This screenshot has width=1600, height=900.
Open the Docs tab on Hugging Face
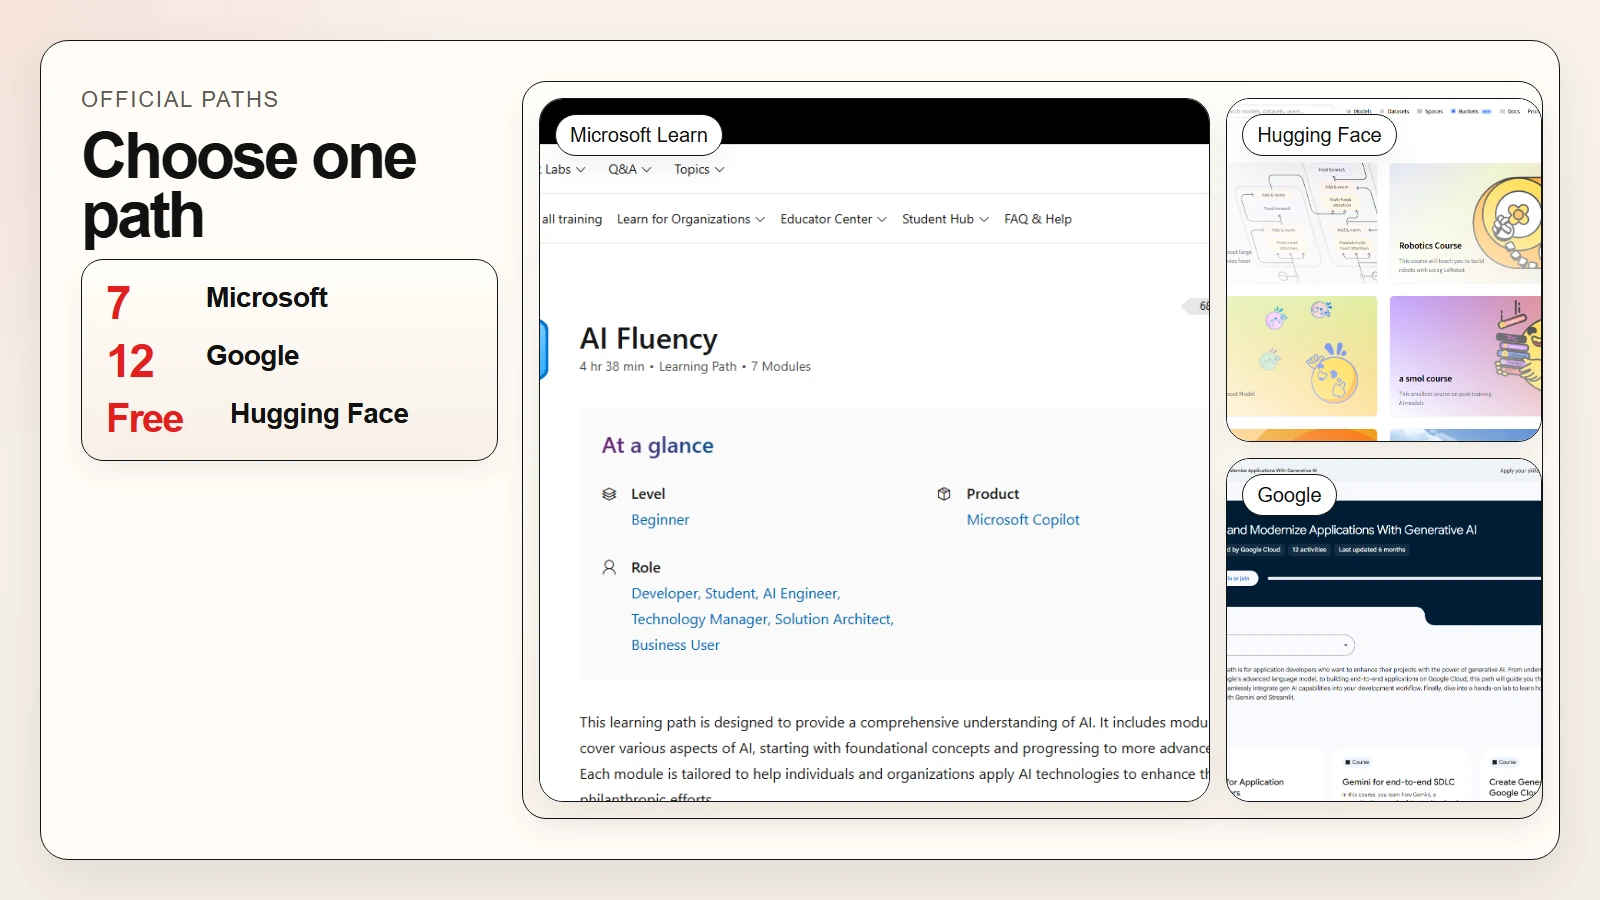pos(1510,111)
